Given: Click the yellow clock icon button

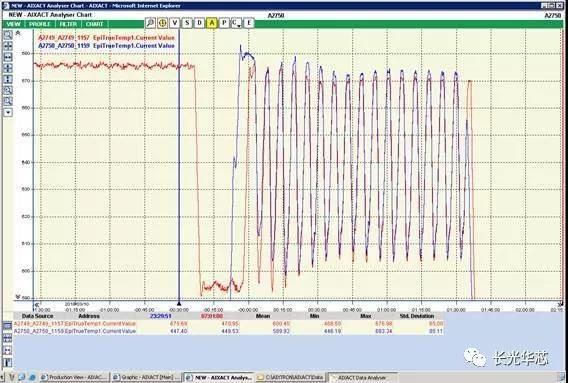Looking at the screenshot, I should pyautogui.click(x=162, y=23).
